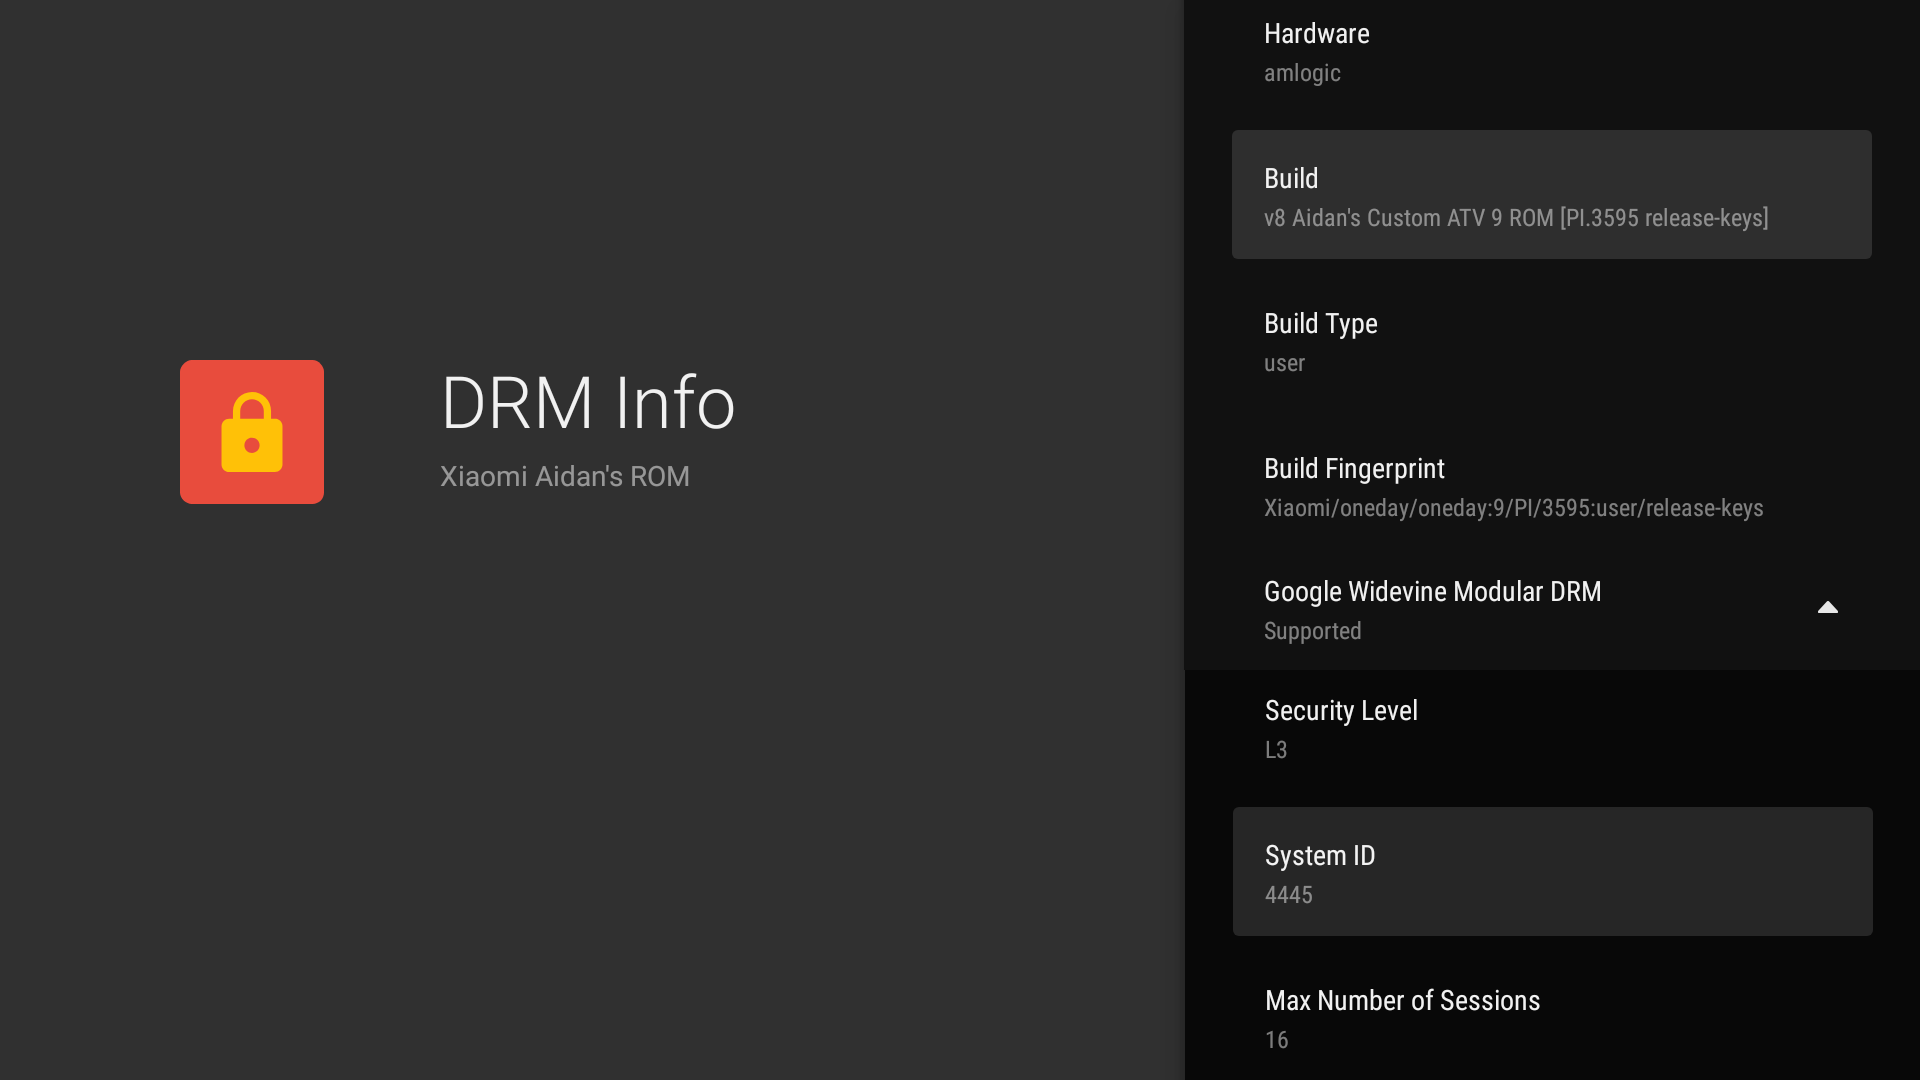Select the Max Number of Sessions row

pos(1553,1017)
